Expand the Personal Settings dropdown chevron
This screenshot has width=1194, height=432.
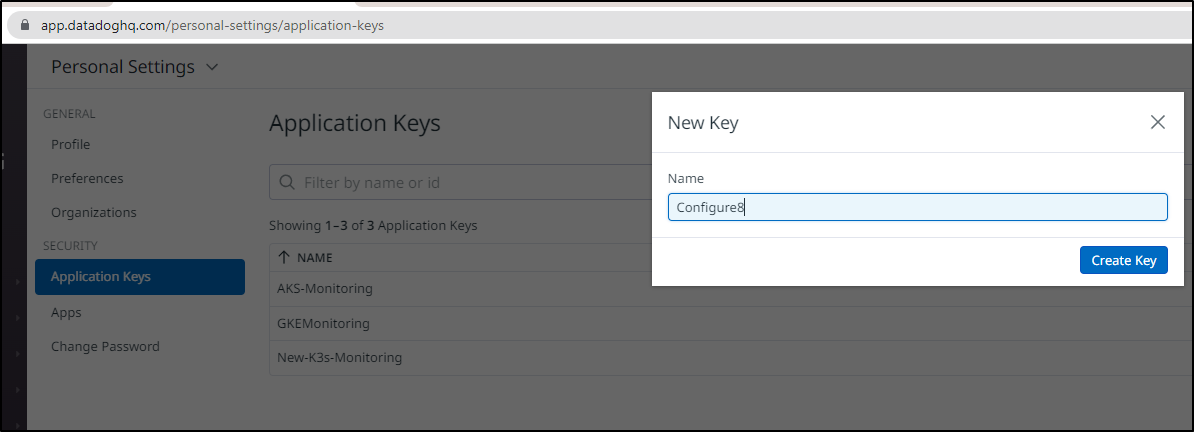point(212,67)
